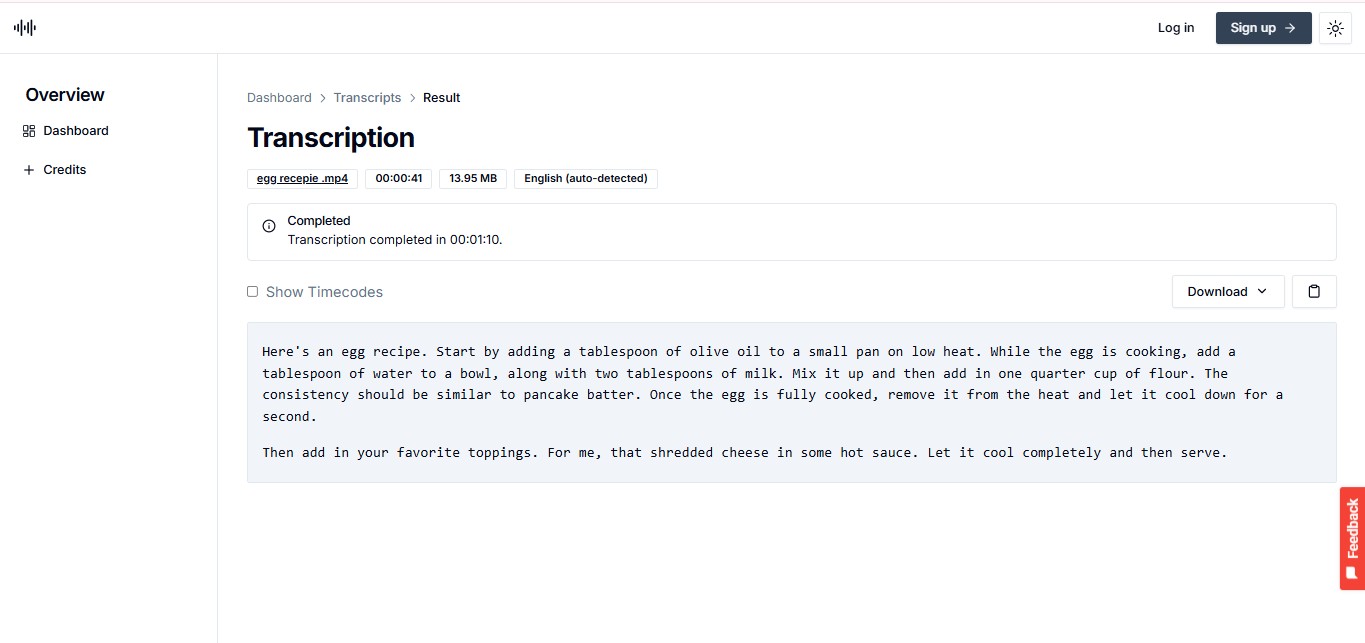This screenshot has width=1365, height=643.
Task: Select the Result breadcrumb item
Action: [x=441, y=98]
